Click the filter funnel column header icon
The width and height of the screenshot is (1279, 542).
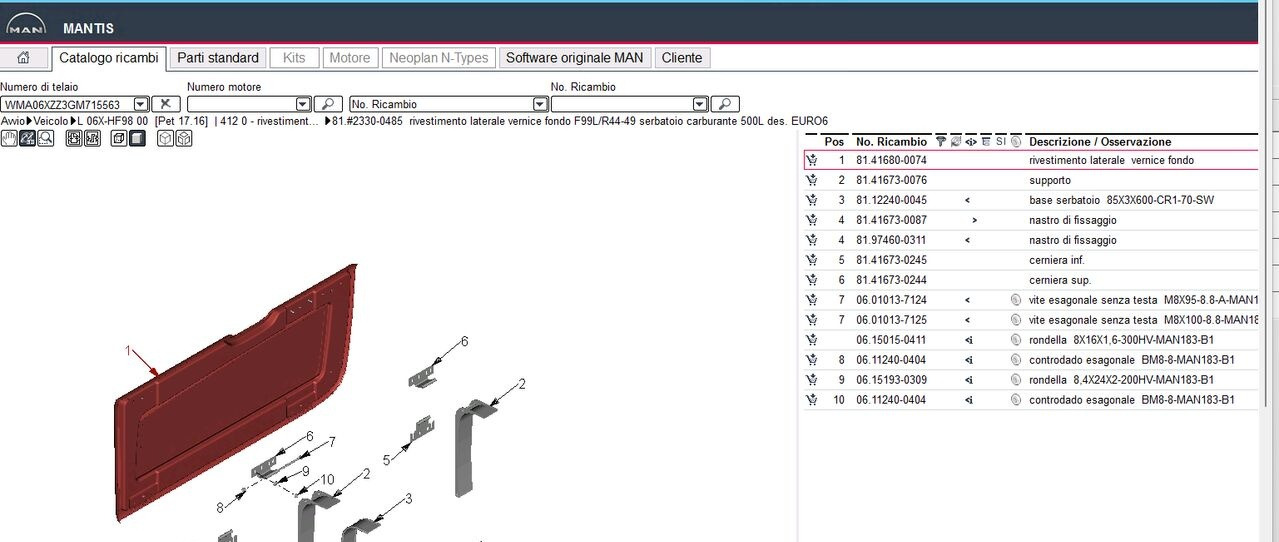click(940, 142)
